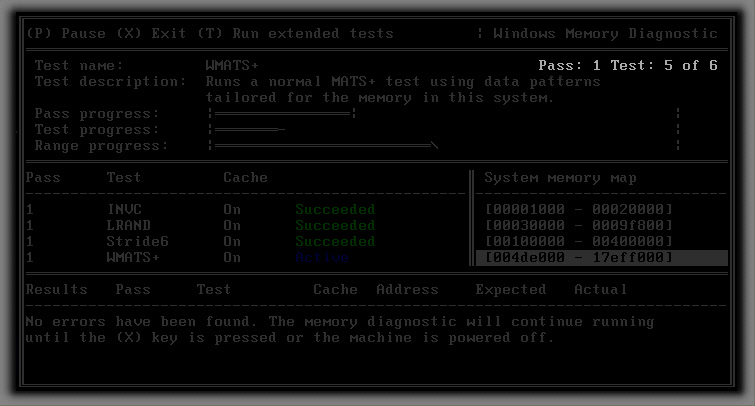The width and height of the screenshot is (755, 406).
Task: Click the Actual column header in results
Action: point(600,289)
